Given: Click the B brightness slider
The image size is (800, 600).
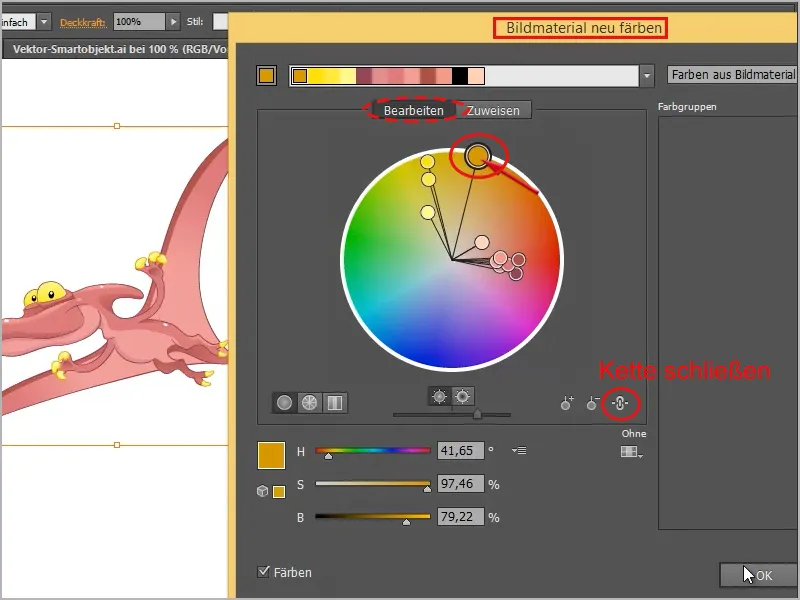Looking at the screenshot, I should (373, 516).
